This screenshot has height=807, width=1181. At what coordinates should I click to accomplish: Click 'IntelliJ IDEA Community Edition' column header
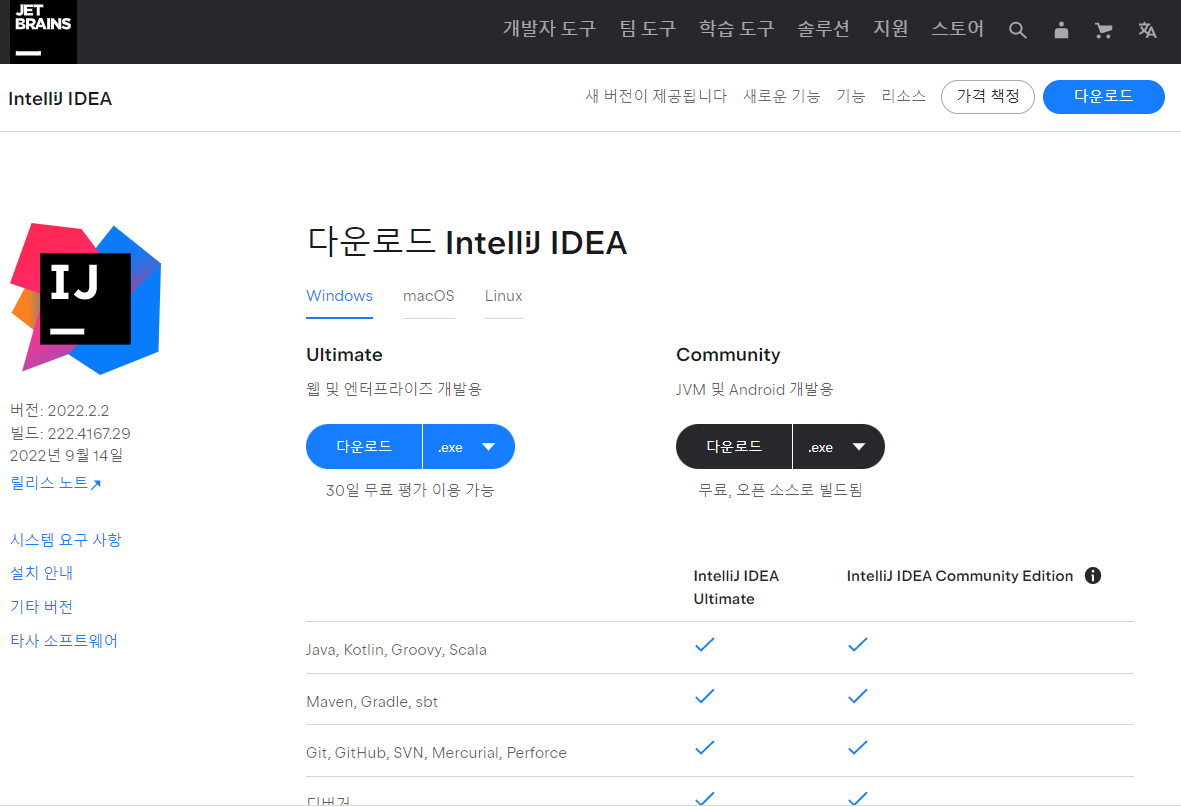click(960, 576)
